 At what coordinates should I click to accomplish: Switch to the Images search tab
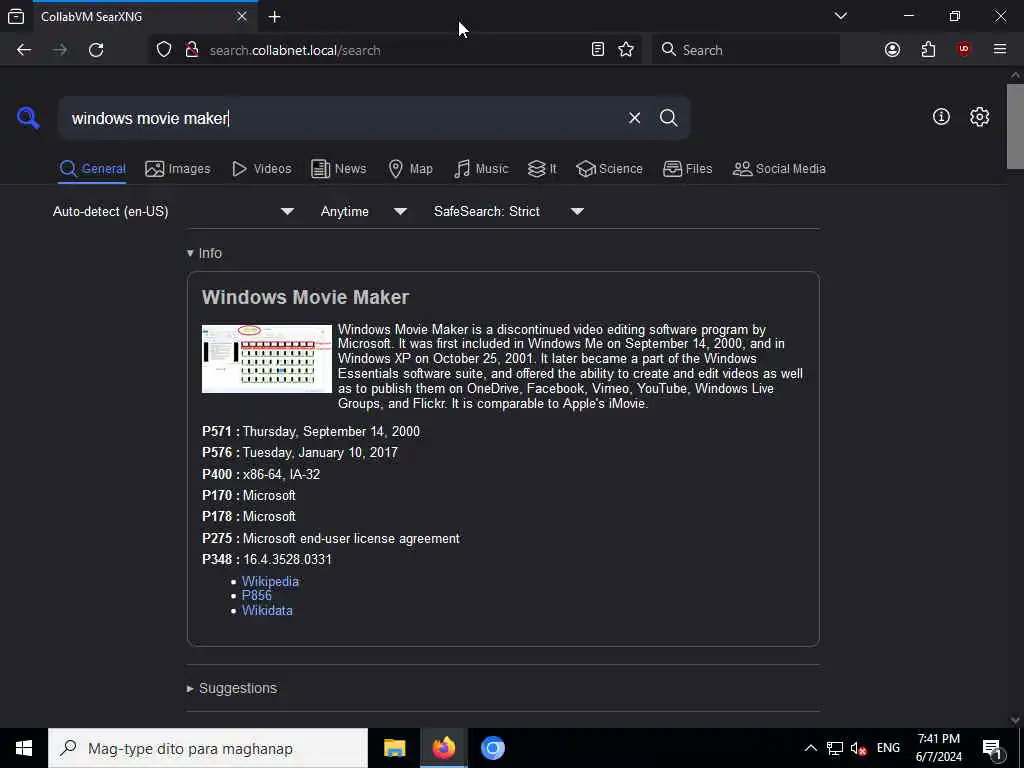(178, 168)
